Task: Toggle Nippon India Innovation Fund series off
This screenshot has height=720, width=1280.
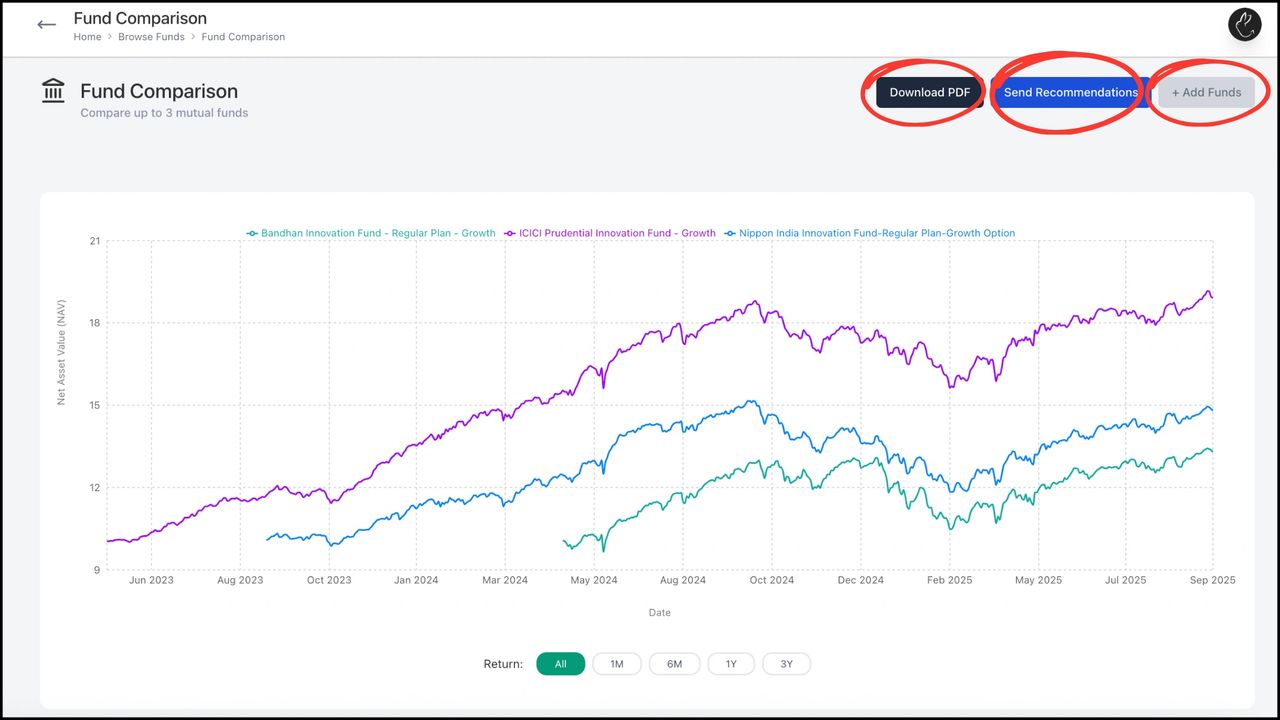Action: click(875, 233)
